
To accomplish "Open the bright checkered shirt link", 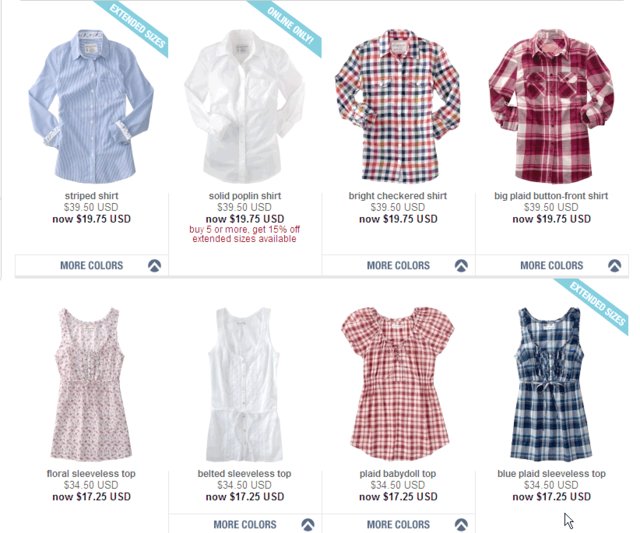I will (x=398, y=196).
